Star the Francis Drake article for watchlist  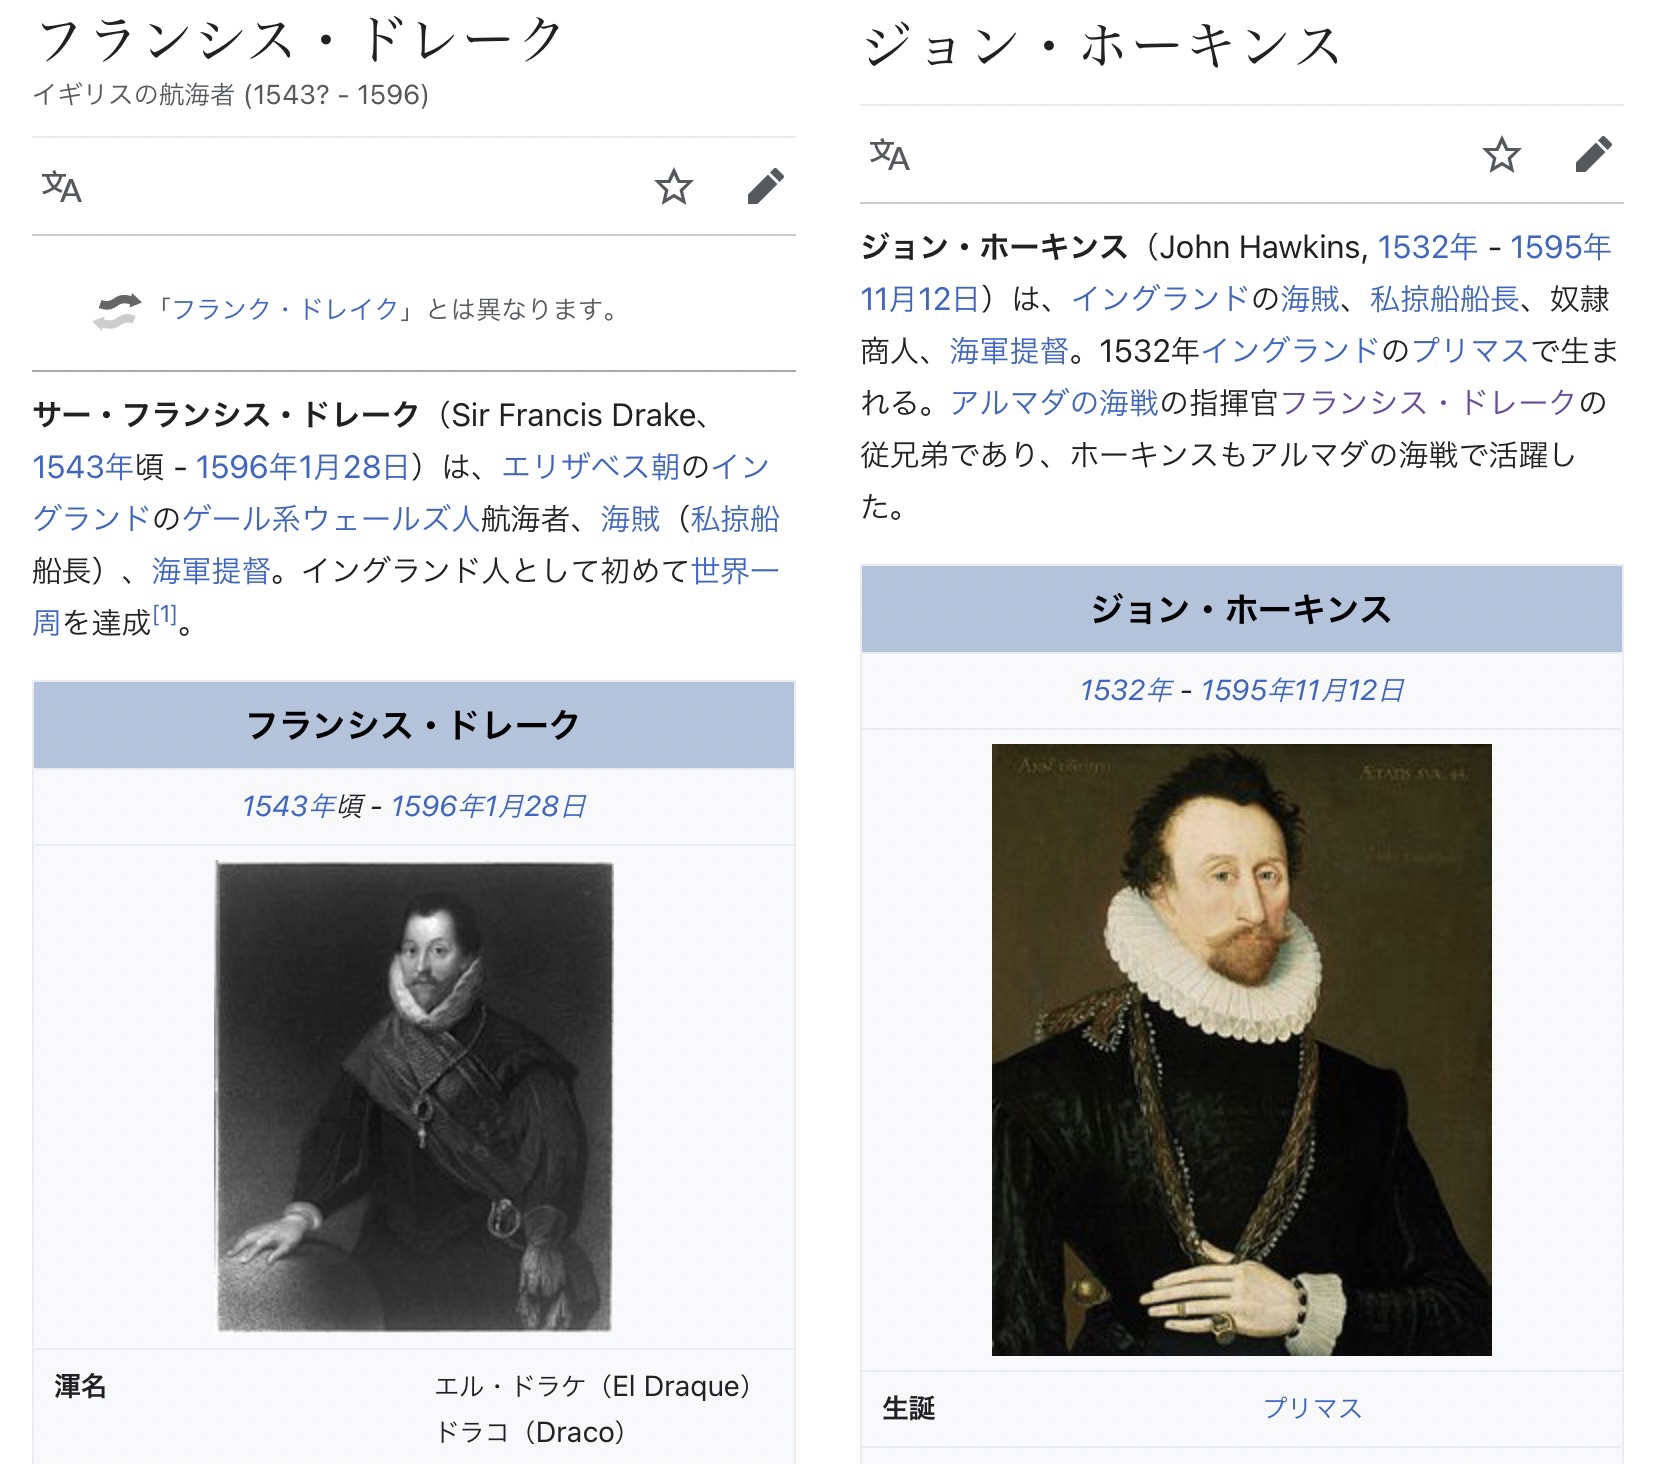(674, 187)
